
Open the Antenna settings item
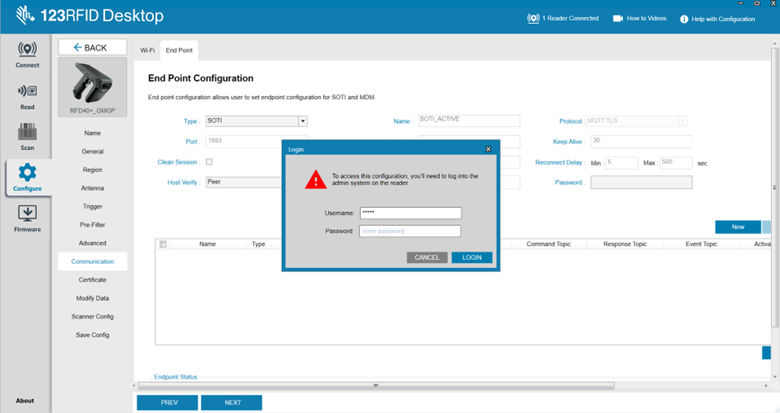tap(93, 188)
